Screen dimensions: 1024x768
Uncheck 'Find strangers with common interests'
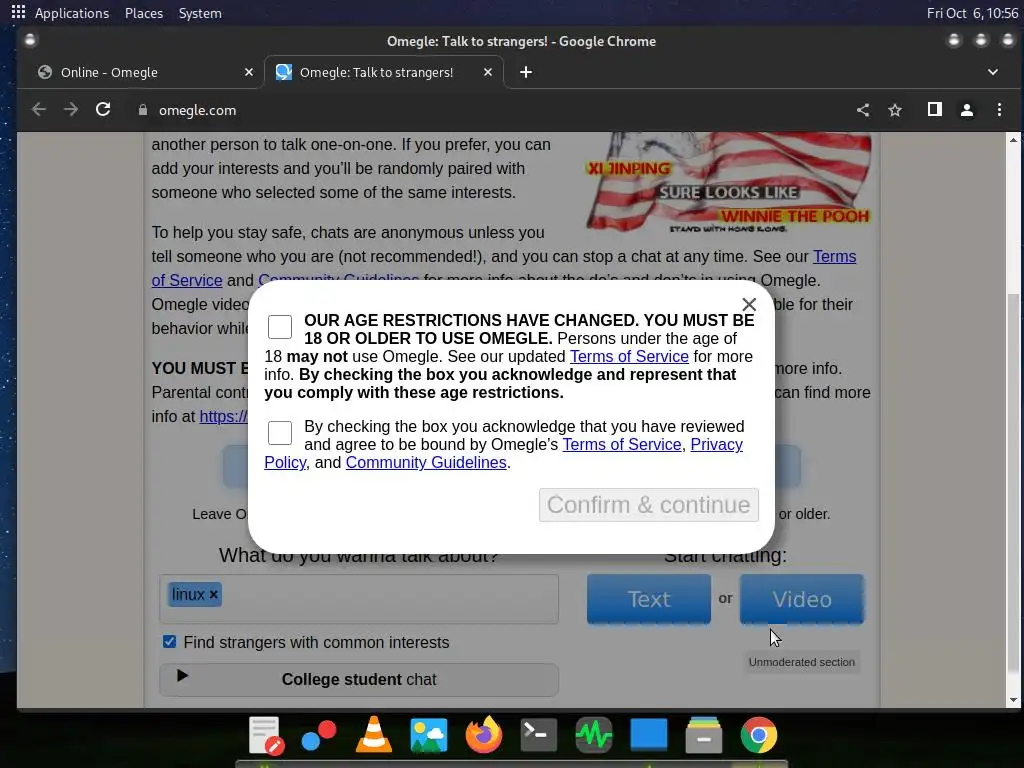(170, 642)
